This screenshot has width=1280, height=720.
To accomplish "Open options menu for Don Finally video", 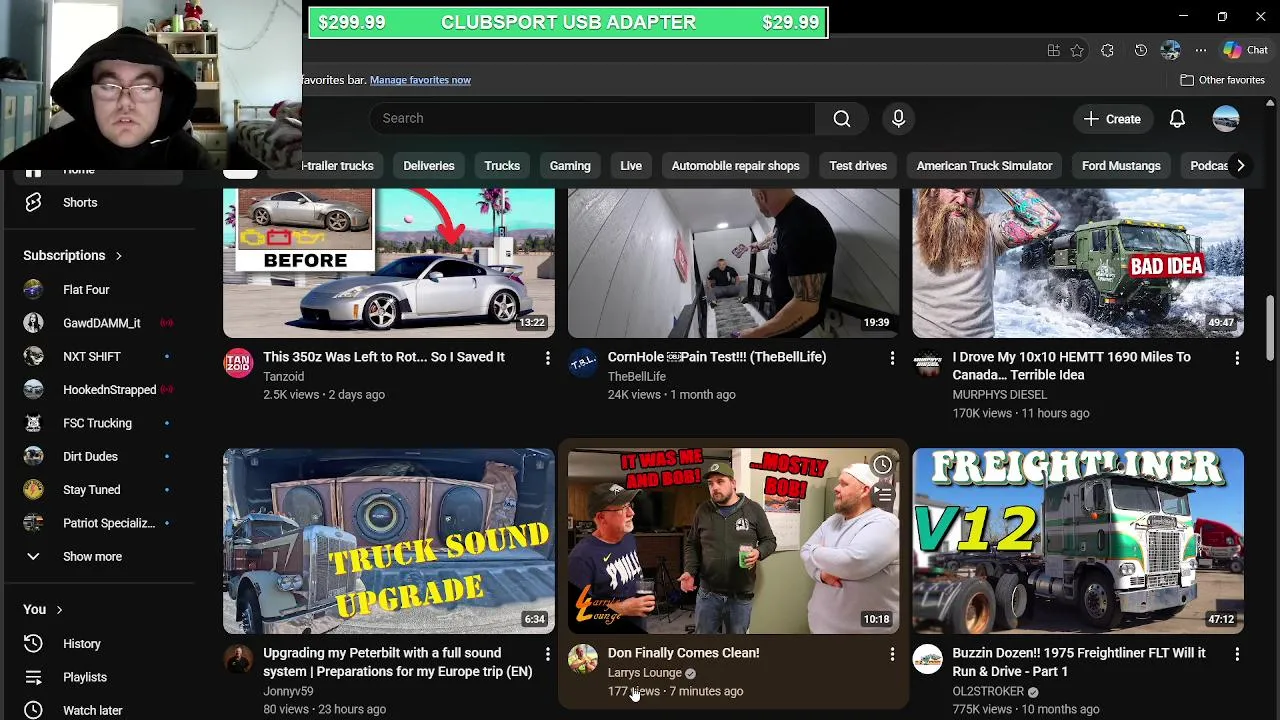I will click(892, 654).
